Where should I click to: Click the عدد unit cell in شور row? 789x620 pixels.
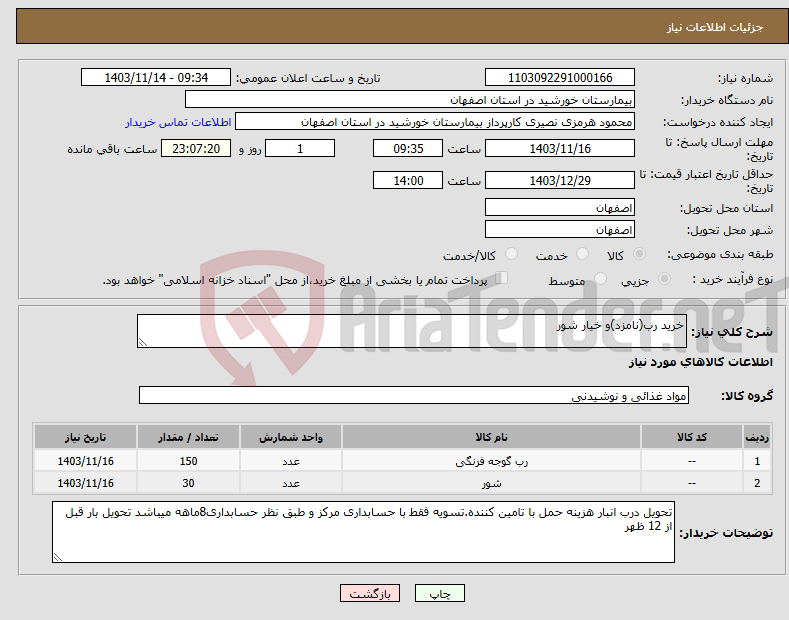click(291, 483)
